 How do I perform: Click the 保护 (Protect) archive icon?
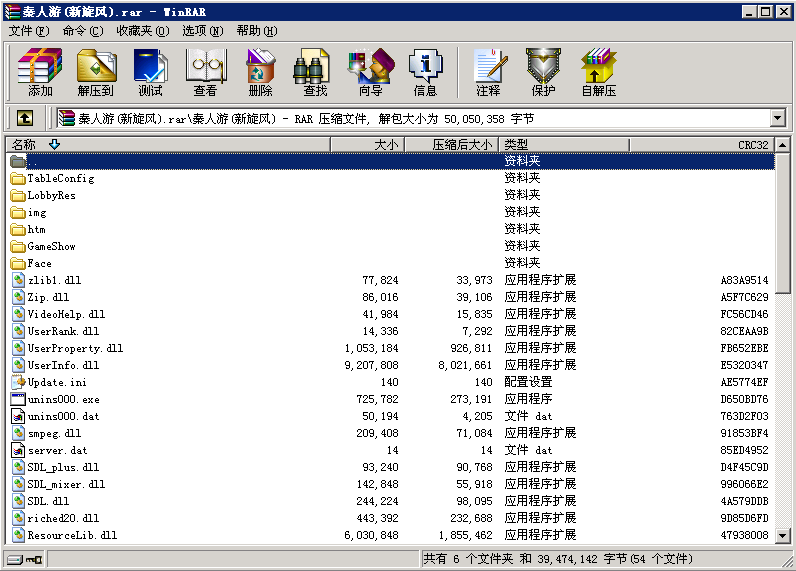pos(543,72)
